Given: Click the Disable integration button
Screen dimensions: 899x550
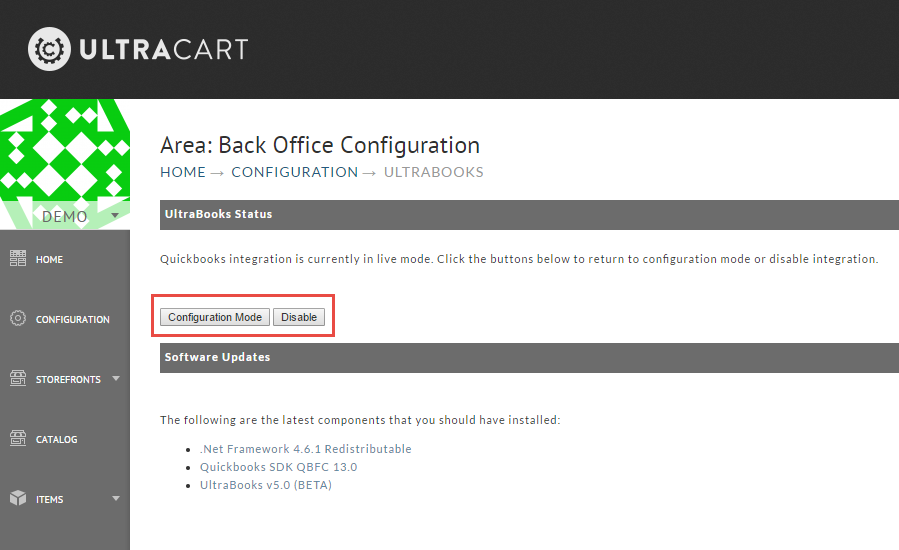Looking at the screenshot, I should (x=299, y=317).
